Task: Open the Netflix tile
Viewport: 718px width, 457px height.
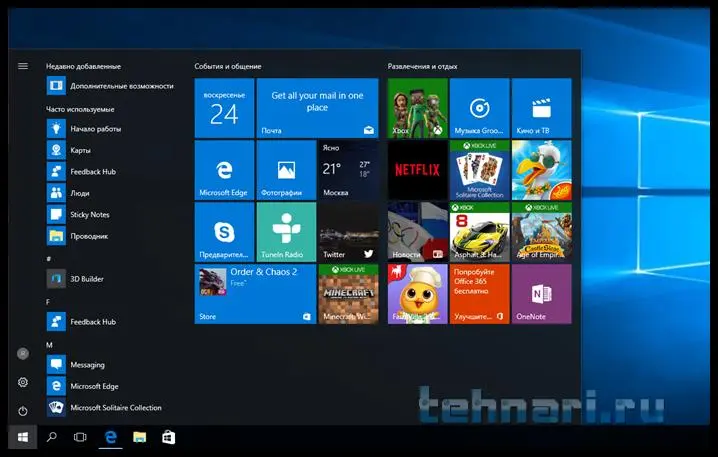Action: 418,170
